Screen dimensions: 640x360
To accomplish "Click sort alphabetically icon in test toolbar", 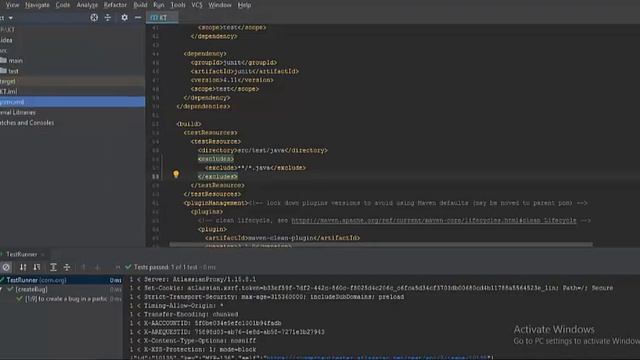I will point(23,267).
